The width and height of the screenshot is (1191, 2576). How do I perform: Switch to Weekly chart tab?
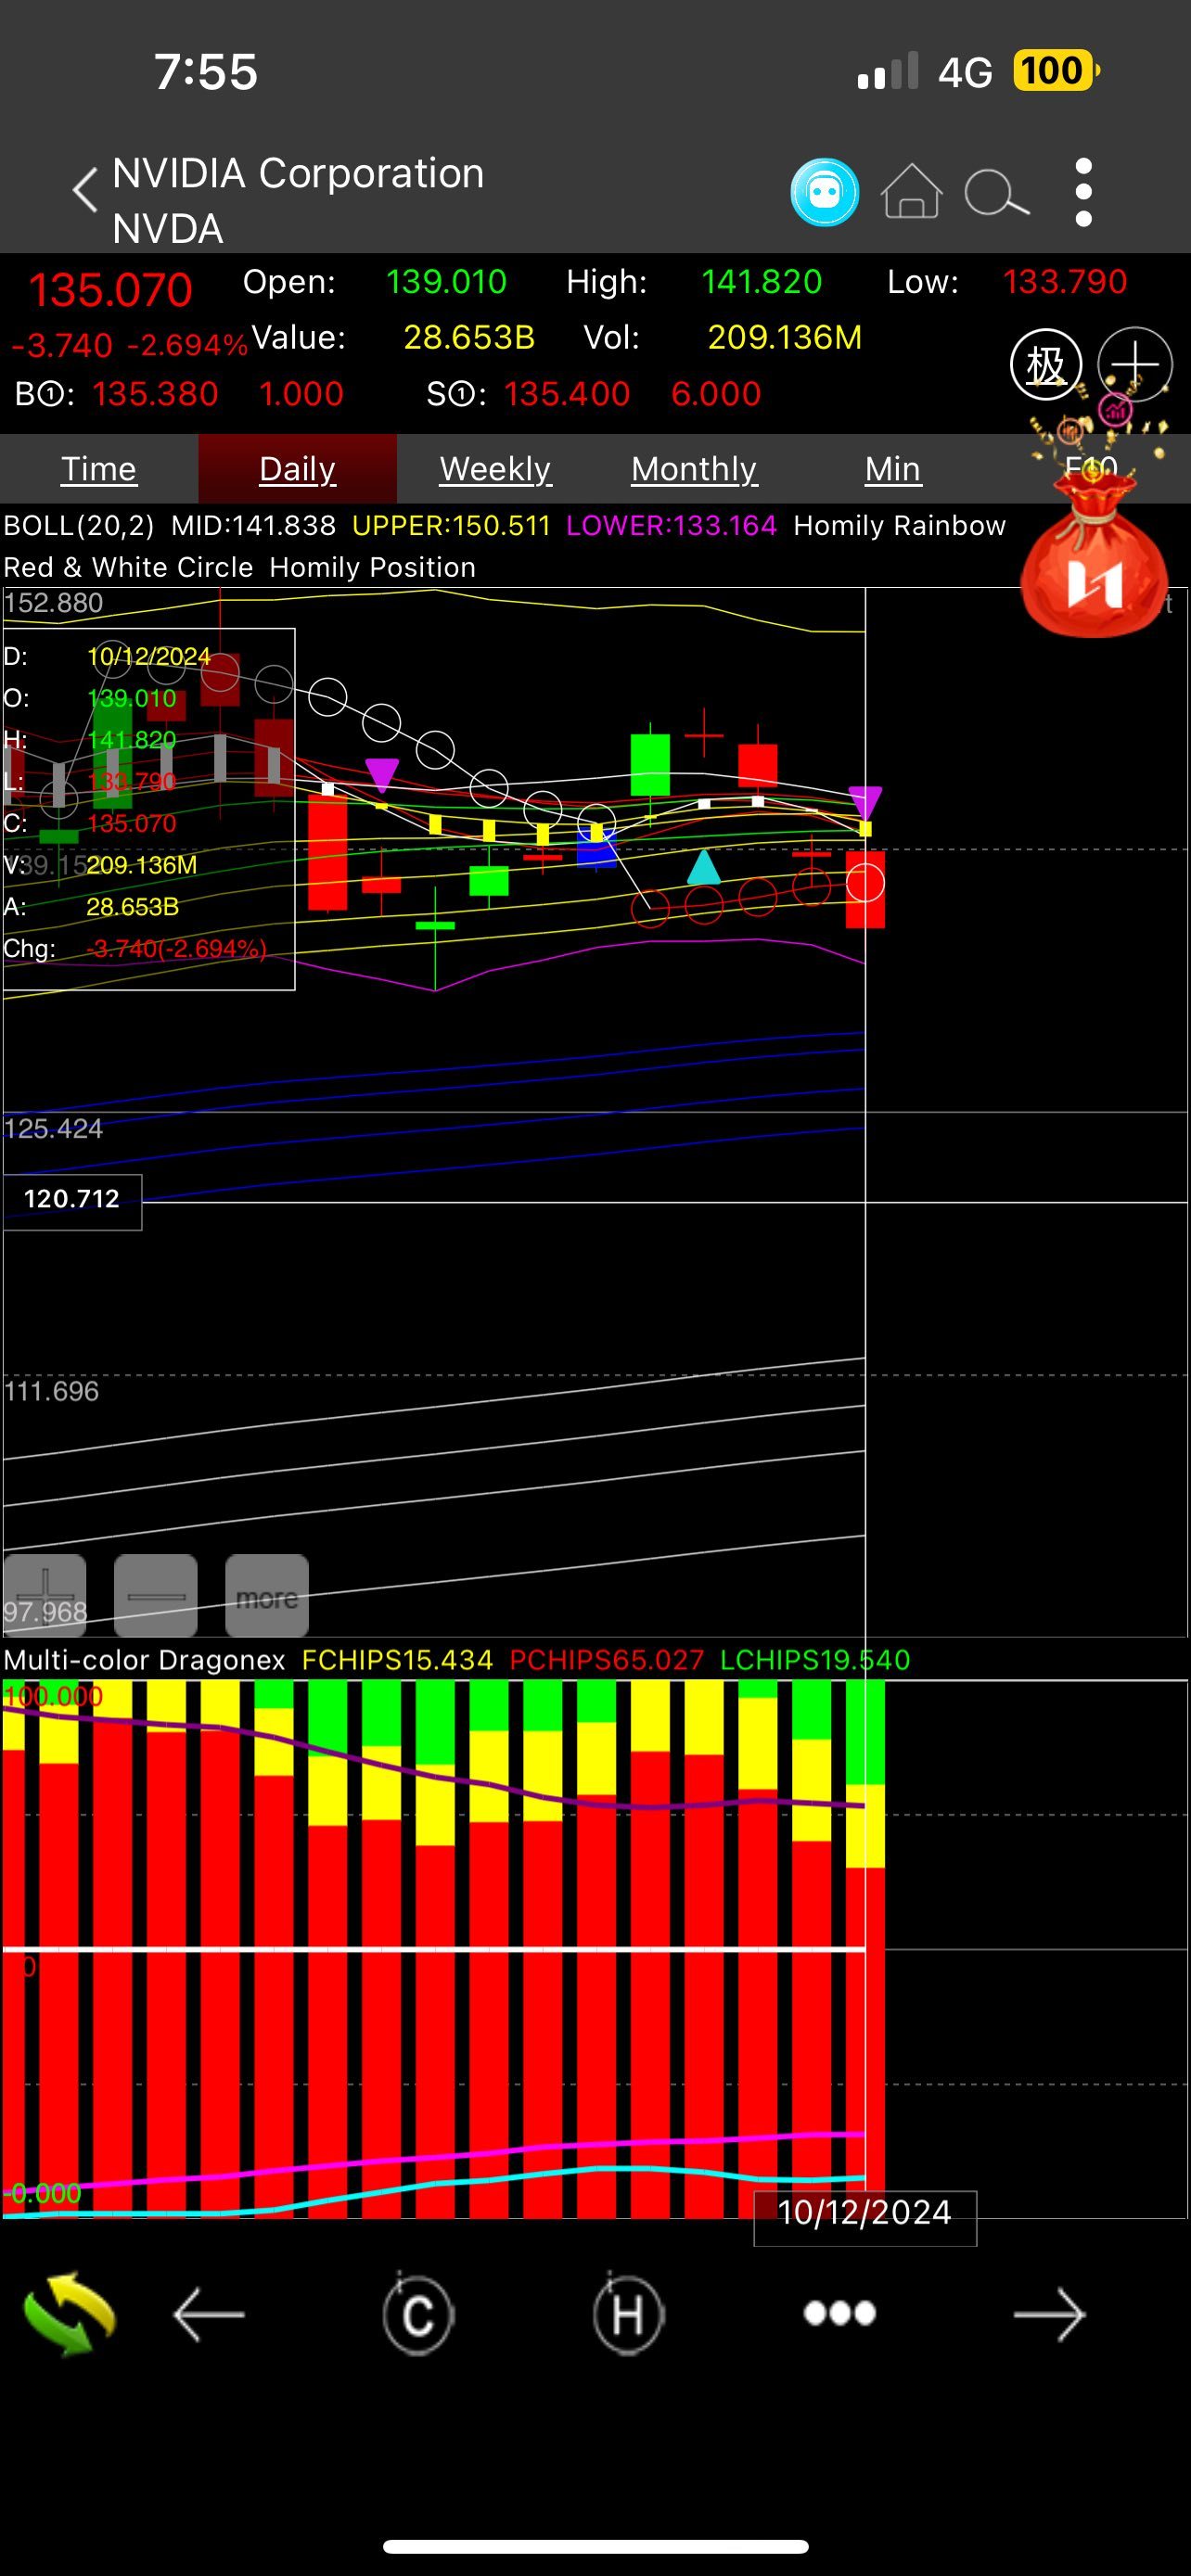(x=495, y=469)
